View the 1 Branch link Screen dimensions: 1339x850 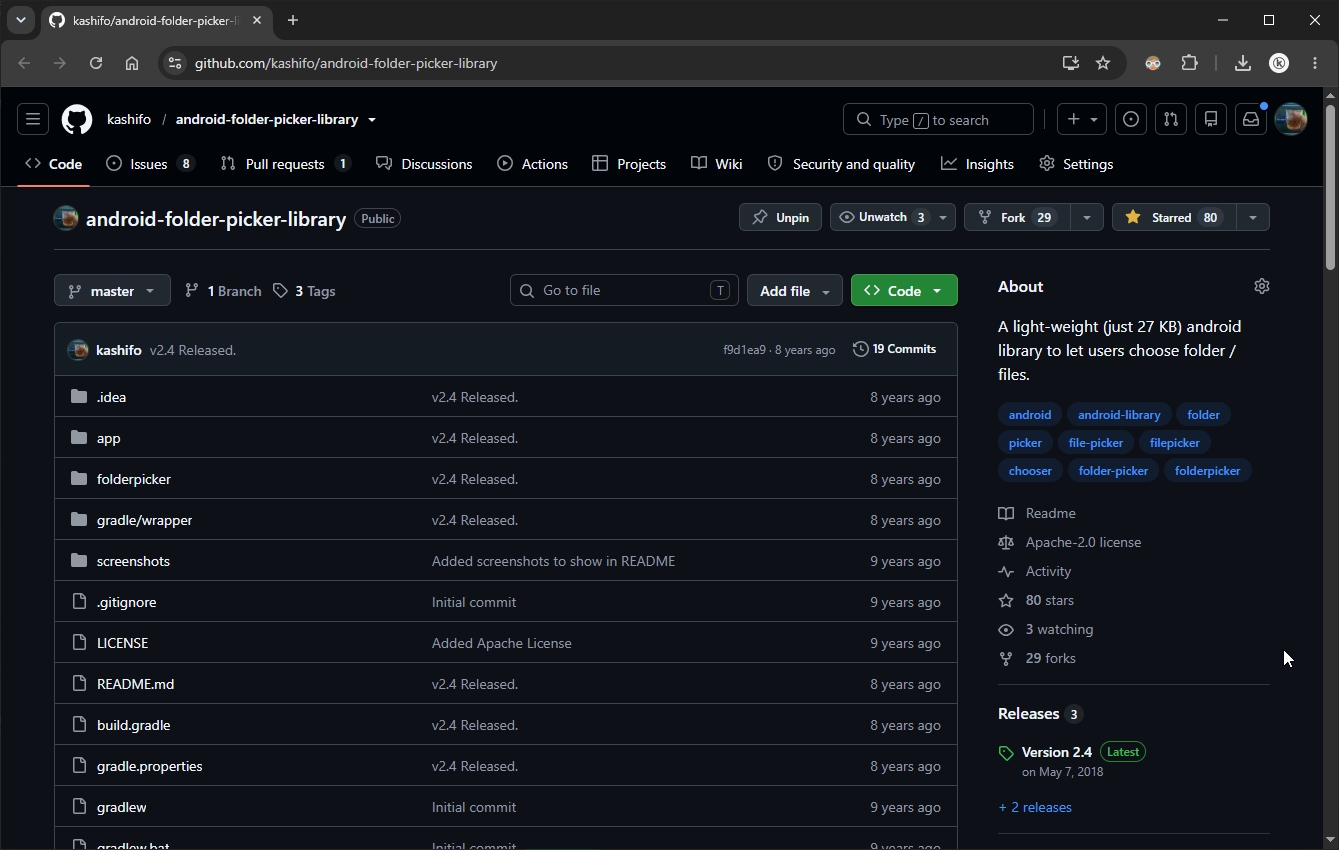click(223, 291)
